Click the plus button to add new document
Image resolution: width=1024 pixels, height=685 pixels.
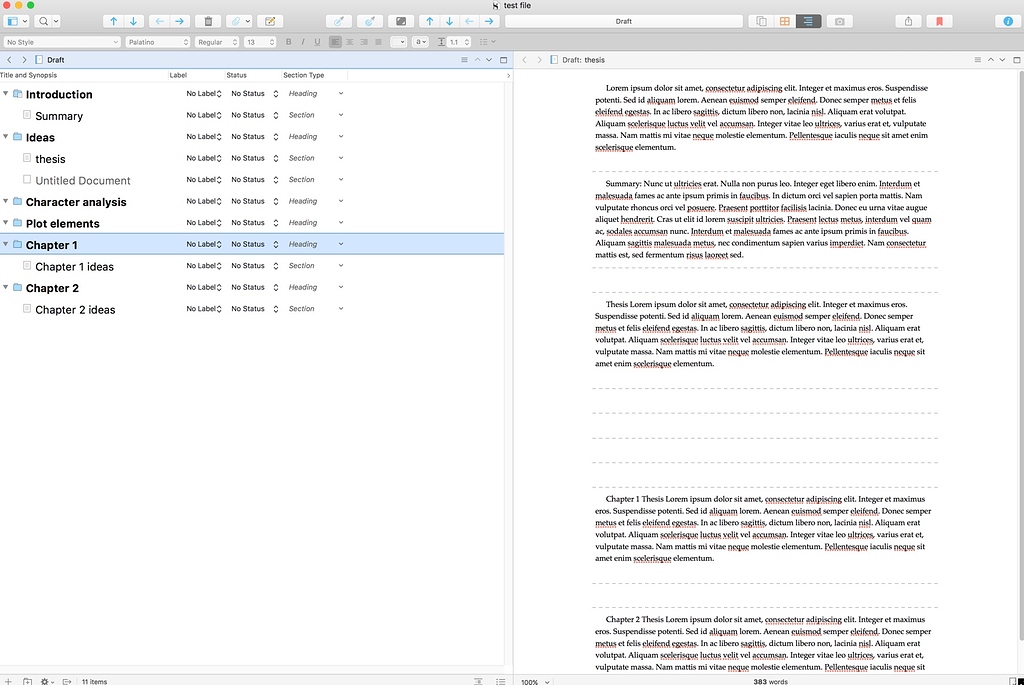click(8, 681)
